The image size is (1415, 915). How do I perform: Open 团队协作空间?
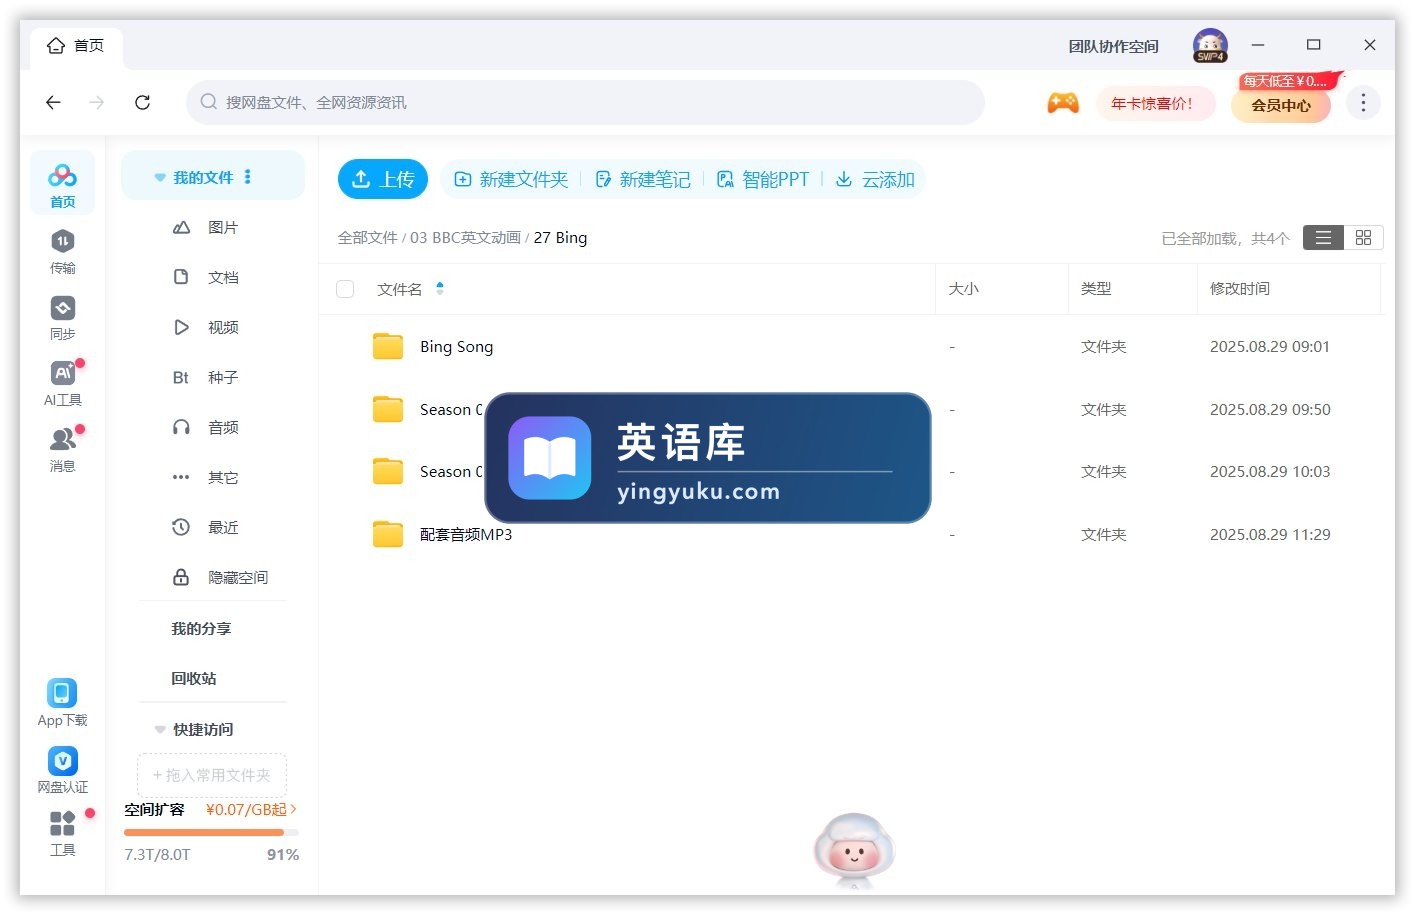[x=1113, y=46]
